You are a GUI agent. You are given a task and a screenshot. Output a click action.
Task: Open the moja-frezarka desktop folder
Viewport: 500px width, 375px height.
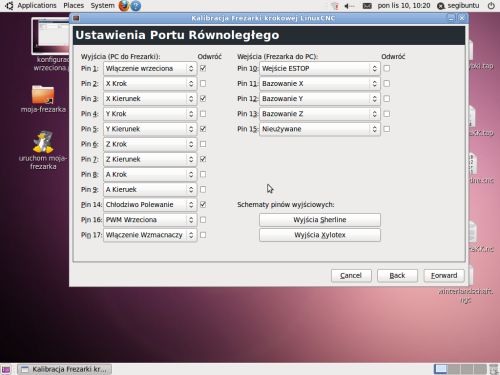[x=43, y=99]
